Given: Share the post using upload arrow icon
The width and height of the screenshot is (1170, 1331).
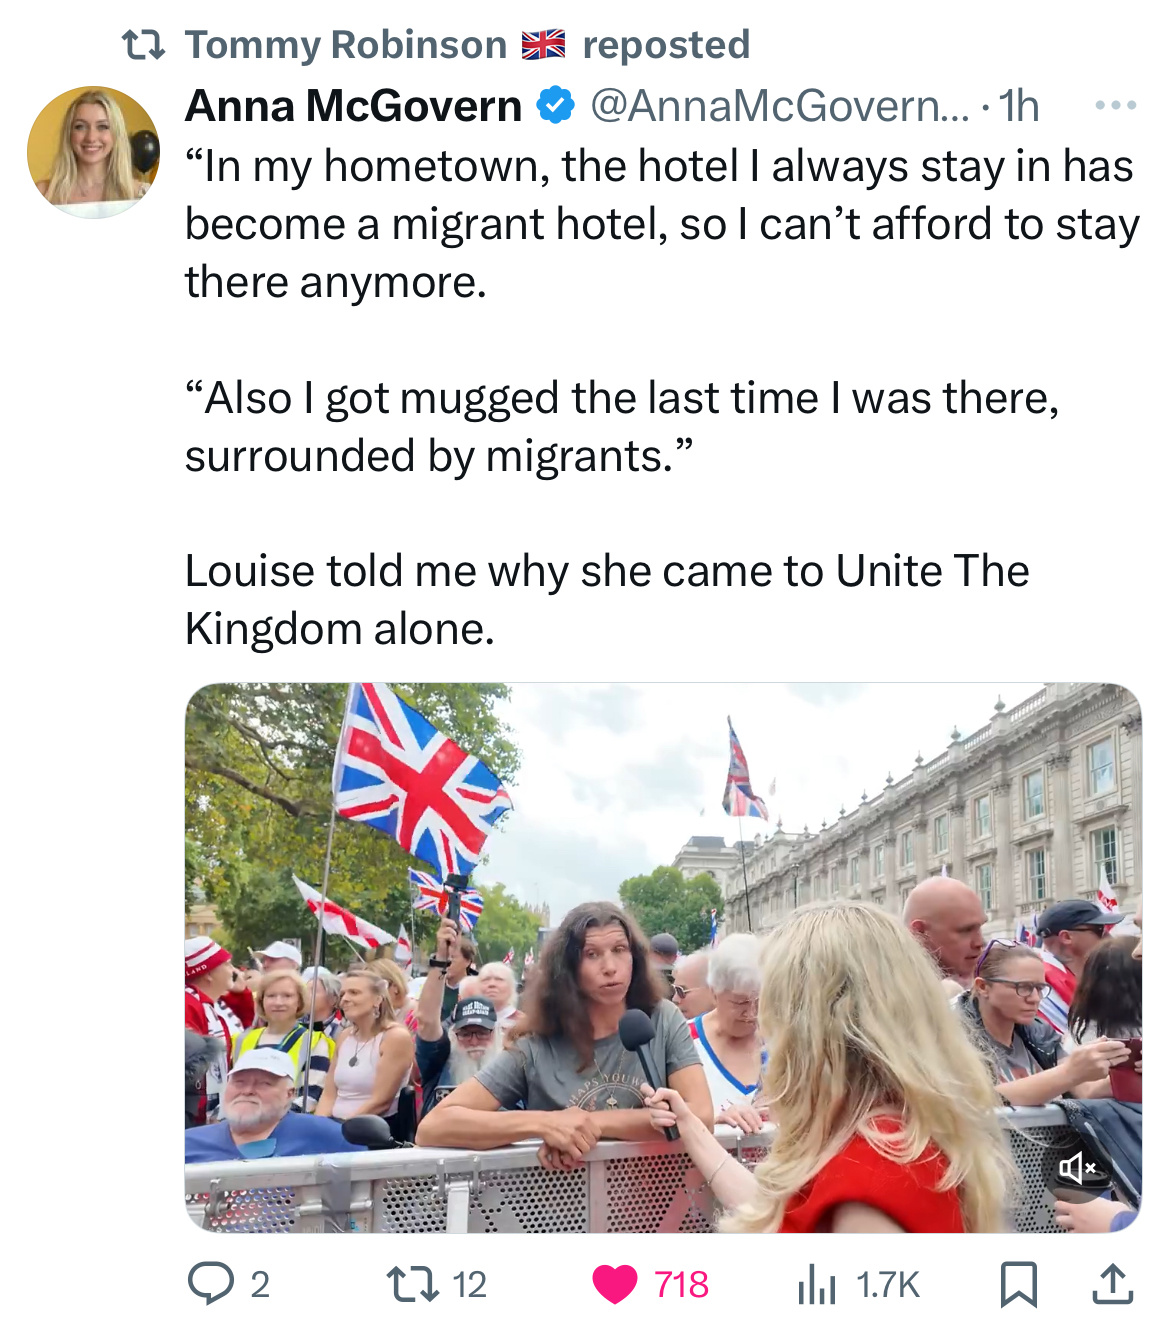Looking at the screenshot, I should coord(1112,1284).
